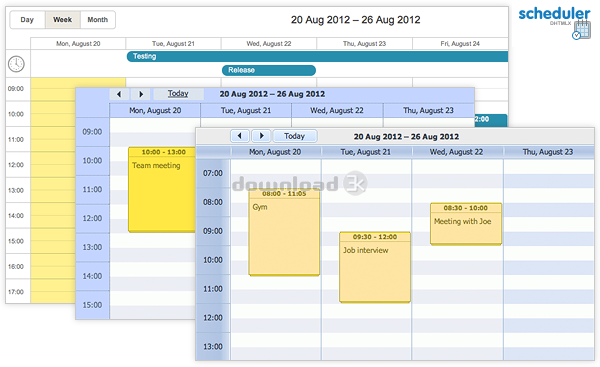The width and height of the screenshot is (600, 367).
Task: Go to previous week in blue scheduler
Action: pyautogui.click(x=119, y=94)
